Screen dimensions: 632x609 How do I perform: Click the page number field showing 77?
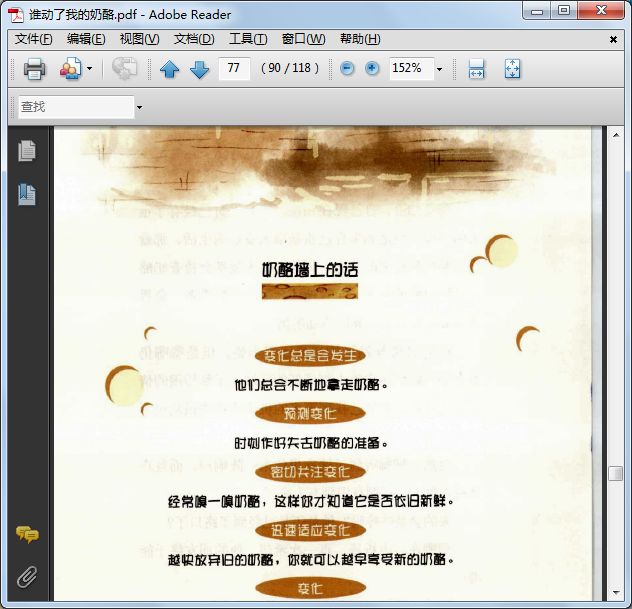tap(234, 68)
